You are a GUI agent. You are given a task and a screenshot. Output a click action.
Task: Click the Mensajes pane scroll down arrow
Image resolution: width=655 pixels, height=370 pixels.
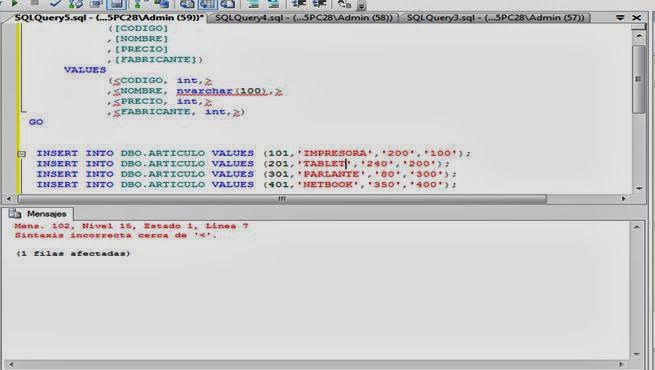(636, 354)
